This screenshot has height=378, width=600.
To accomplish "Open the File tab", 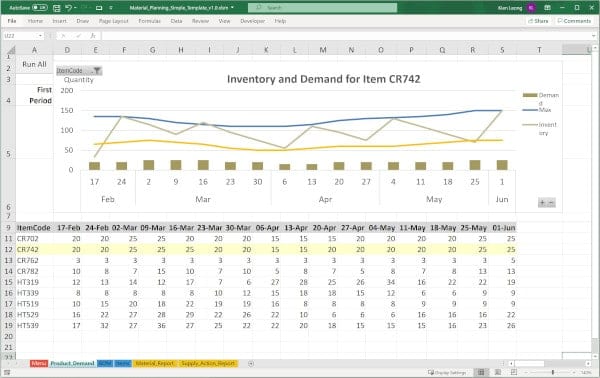I will coord(12,21).
